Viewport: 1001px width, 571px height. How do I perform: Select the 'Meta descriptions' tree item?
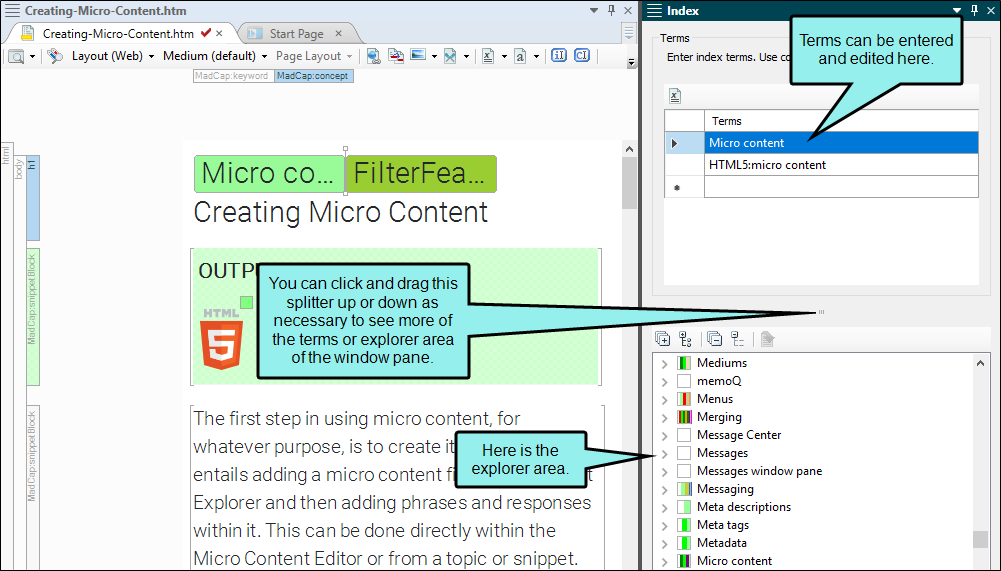(x=744, y=507)
